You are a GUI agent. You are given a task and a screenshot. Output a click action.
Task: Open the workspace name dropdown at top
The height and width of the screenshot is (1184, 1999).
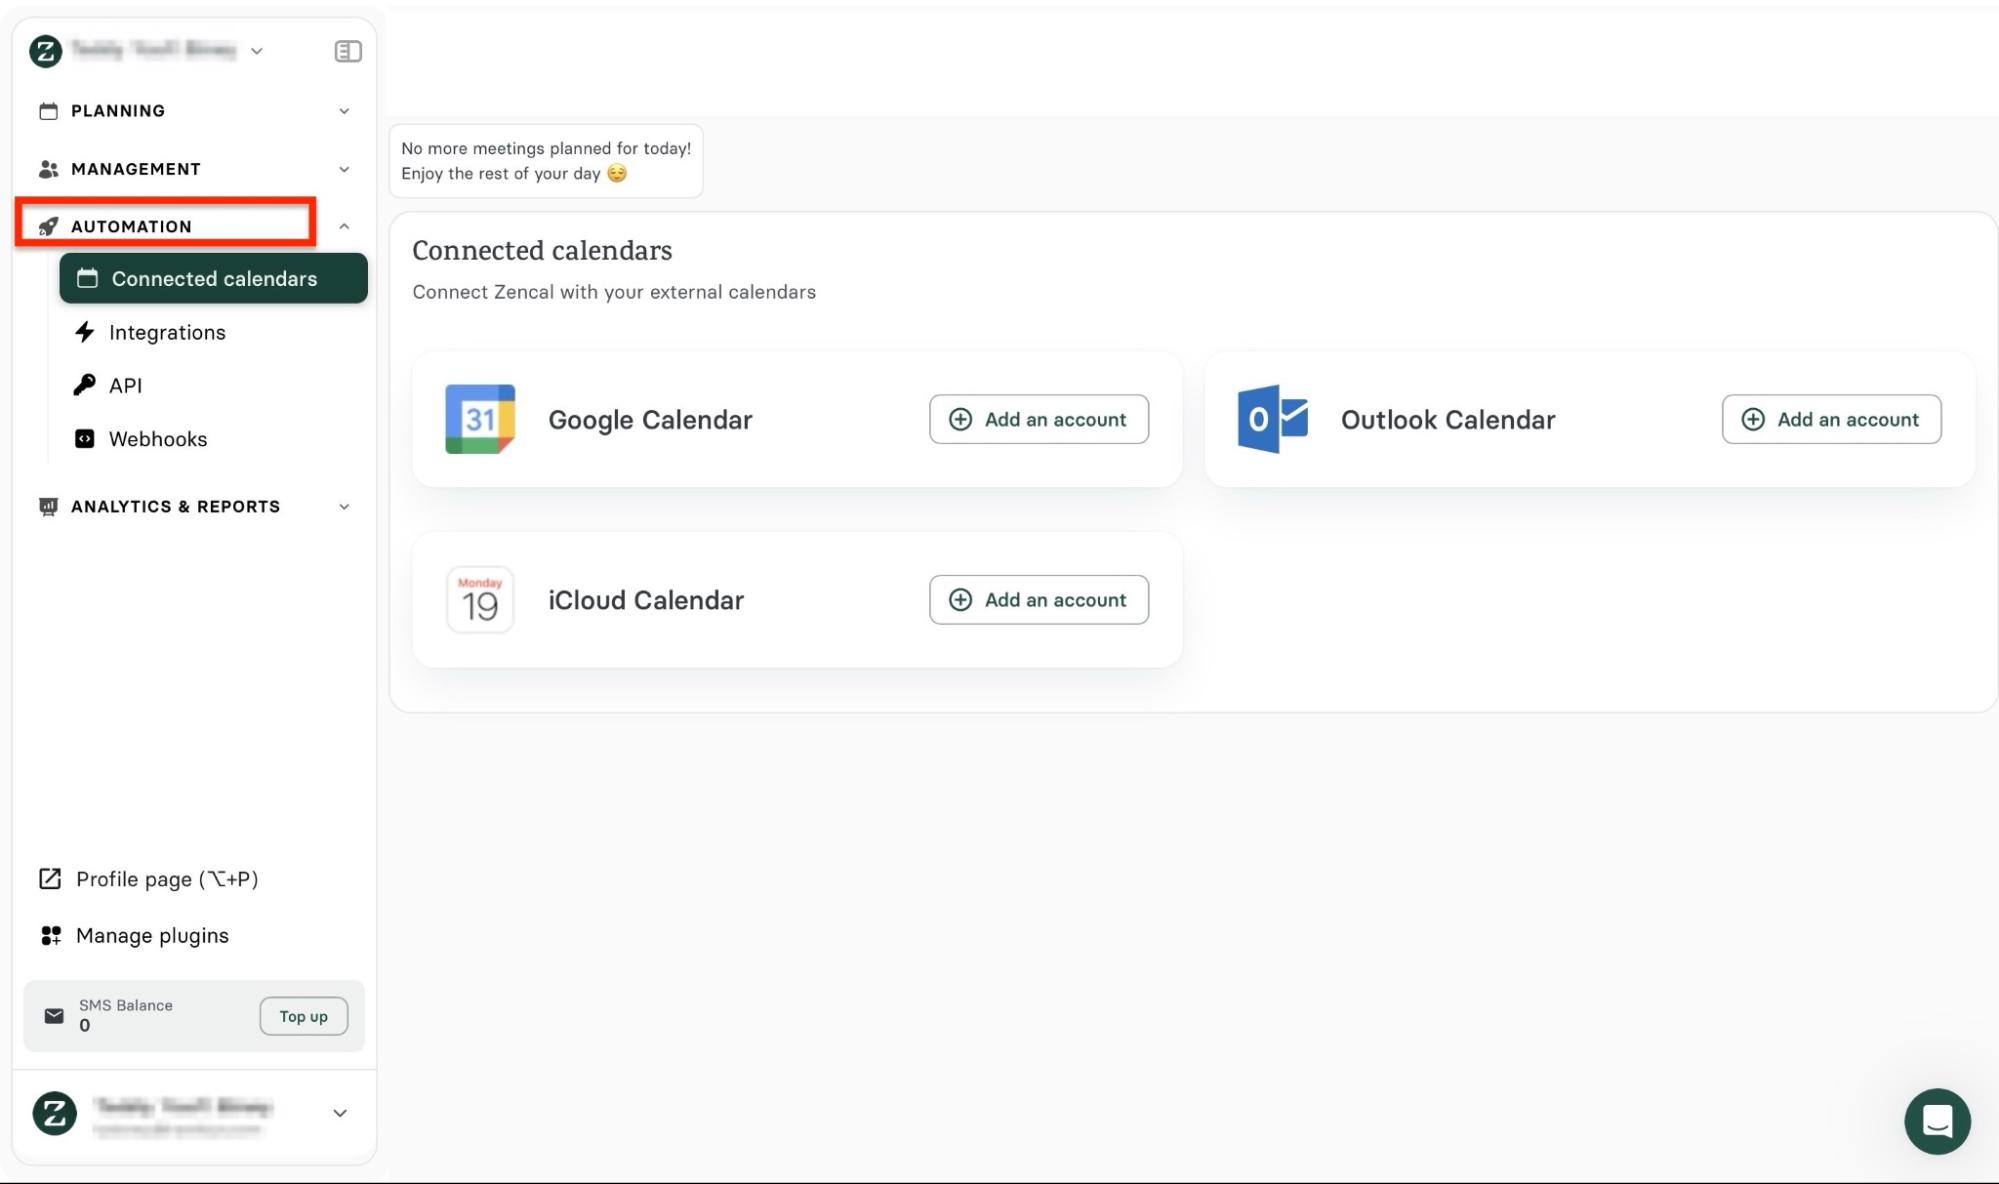pos(257,51)
